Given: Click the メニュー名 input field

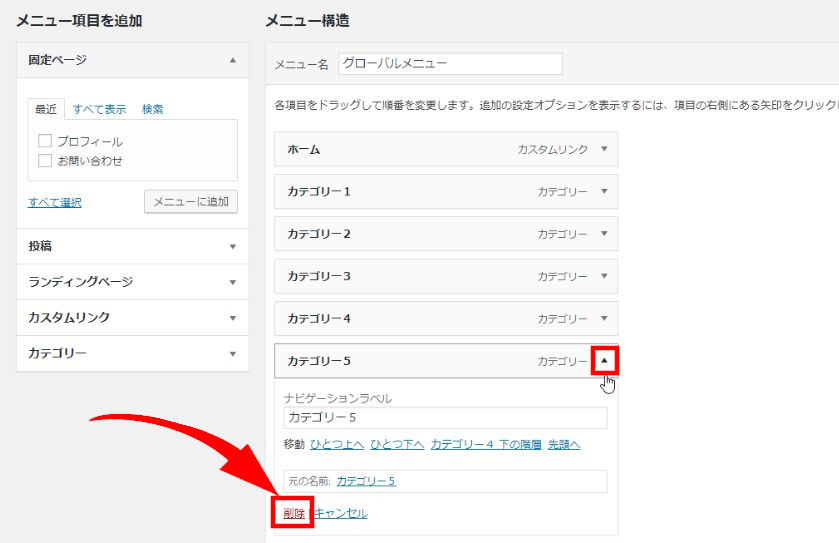Looking at the screenshot, I should tap(450, 63).
